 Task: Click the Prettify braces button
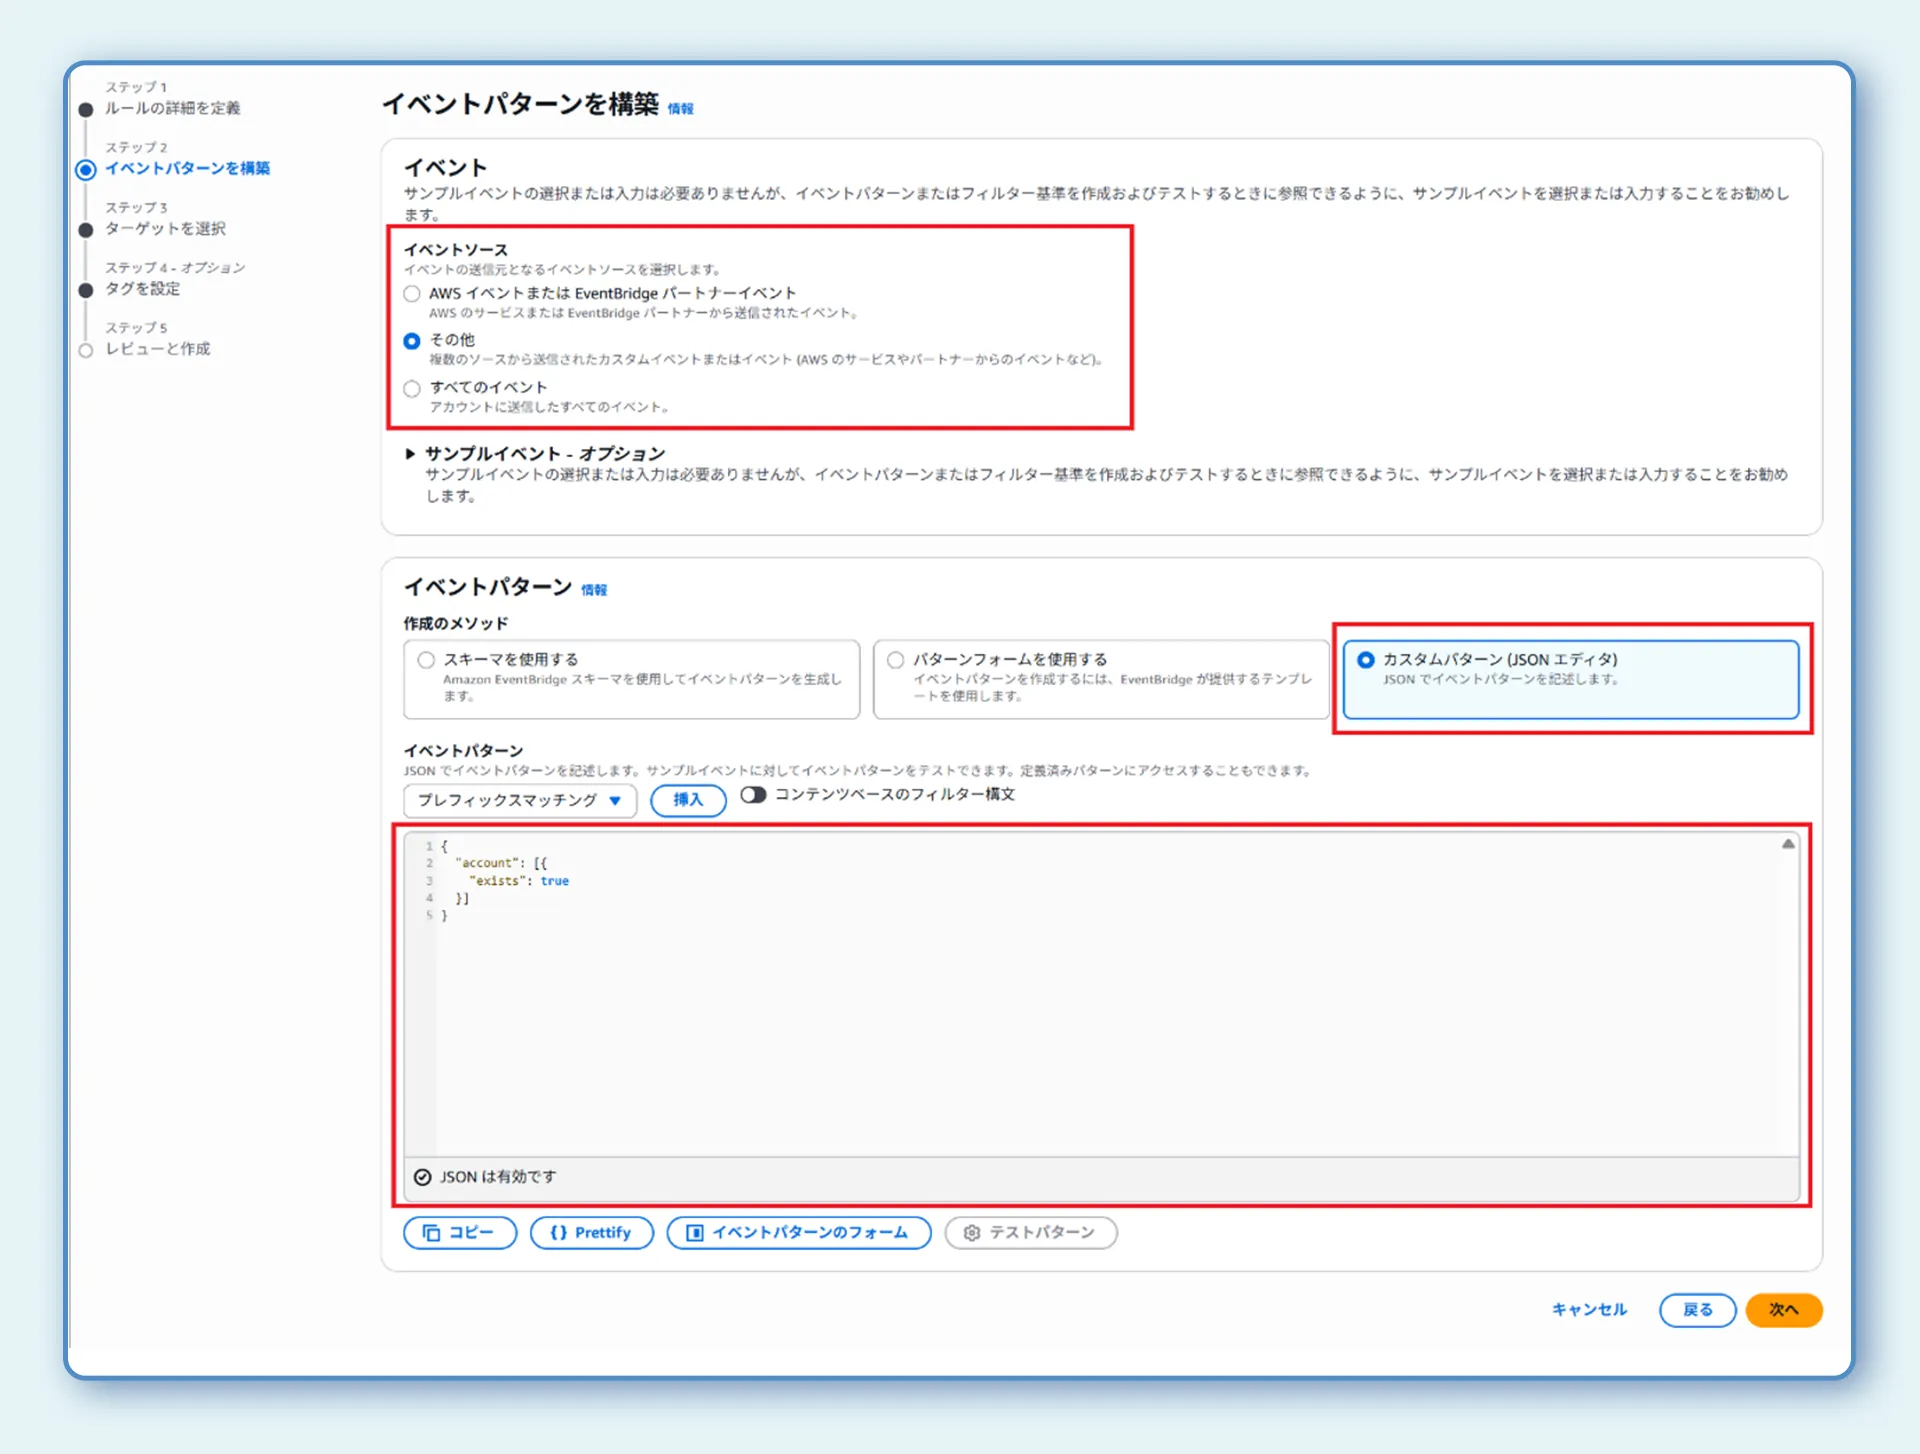point(591,1232)
